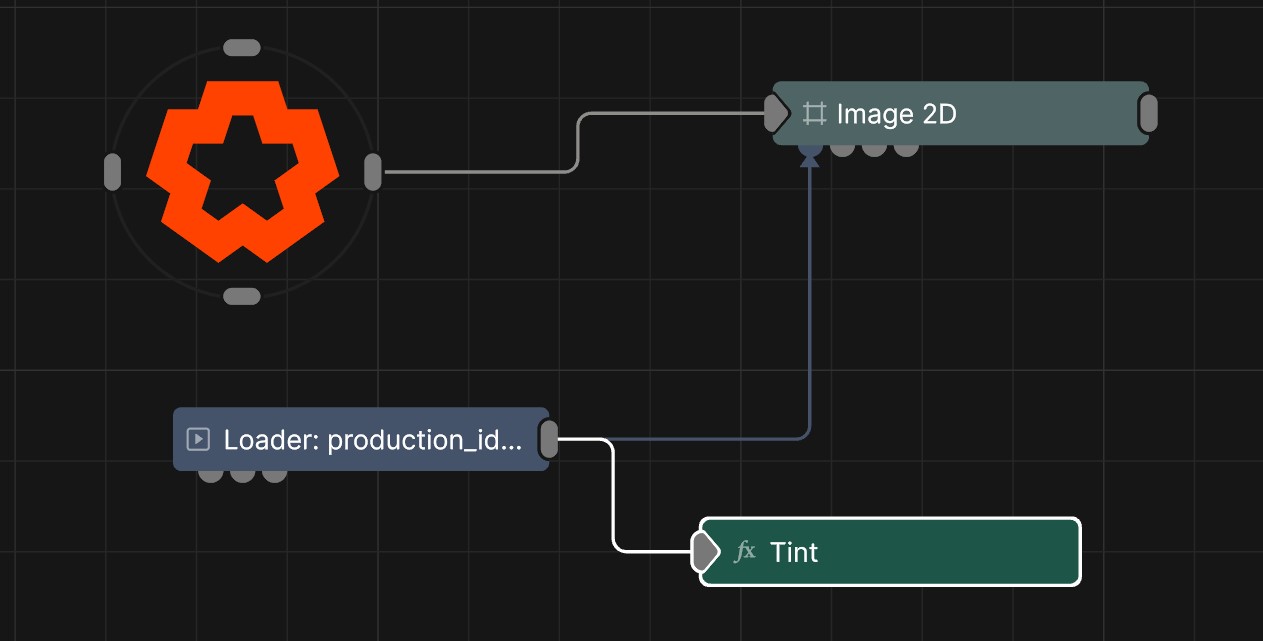Click the output port of the Loader node
The image size is (1263, 641).
tap(548, 439)
